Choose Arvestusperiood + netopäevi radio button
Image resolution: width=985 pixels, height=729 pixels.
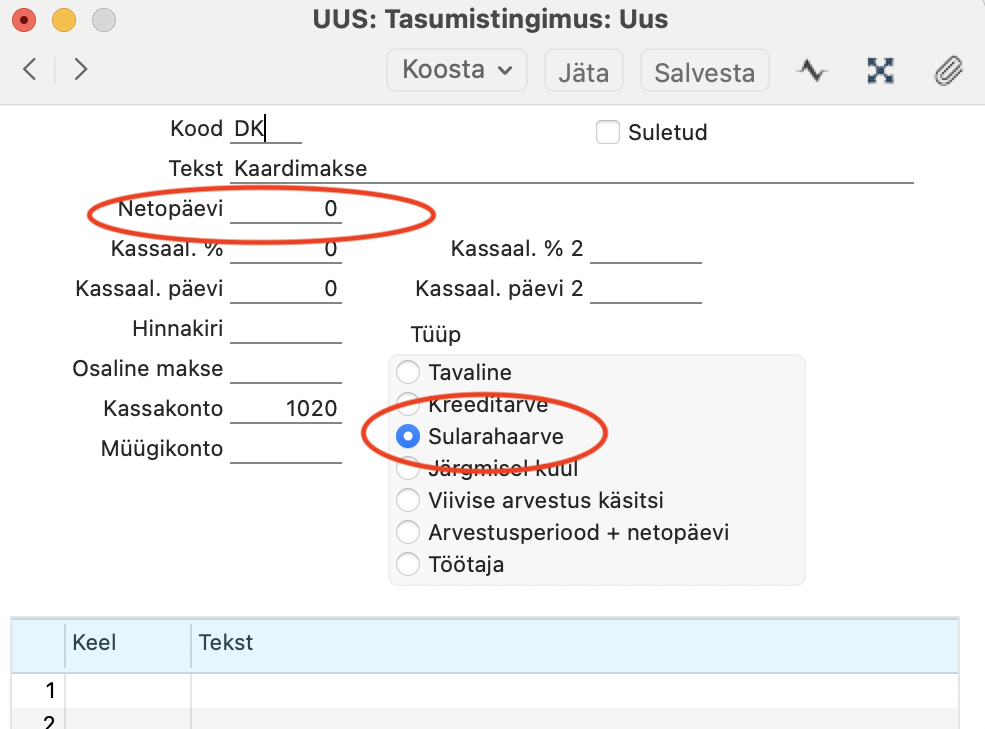pos(408,532)
